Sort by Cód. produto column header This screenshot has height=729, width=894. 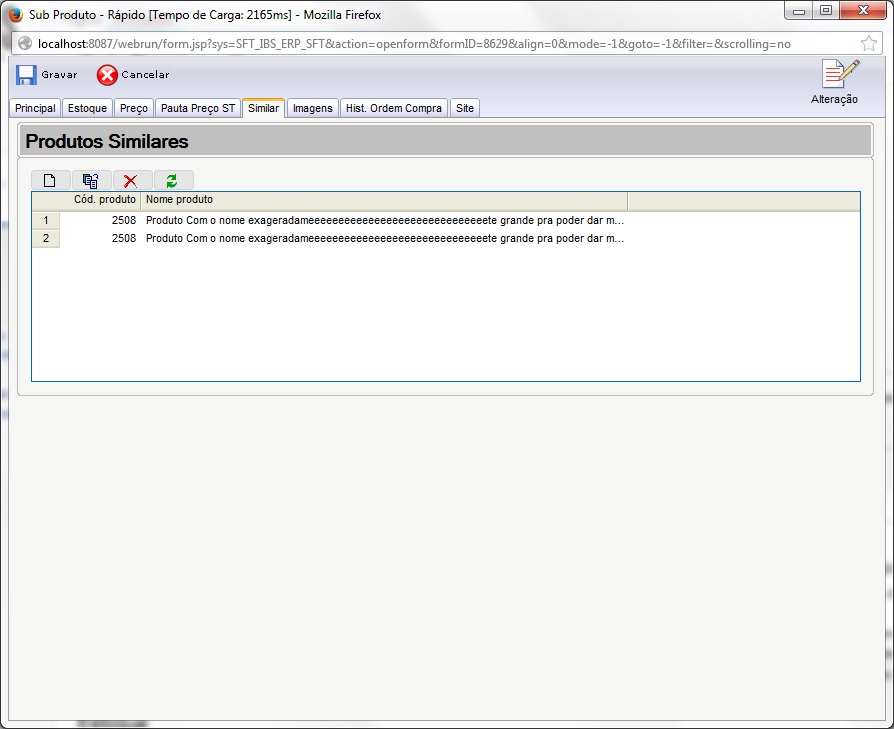coord(104,199)
